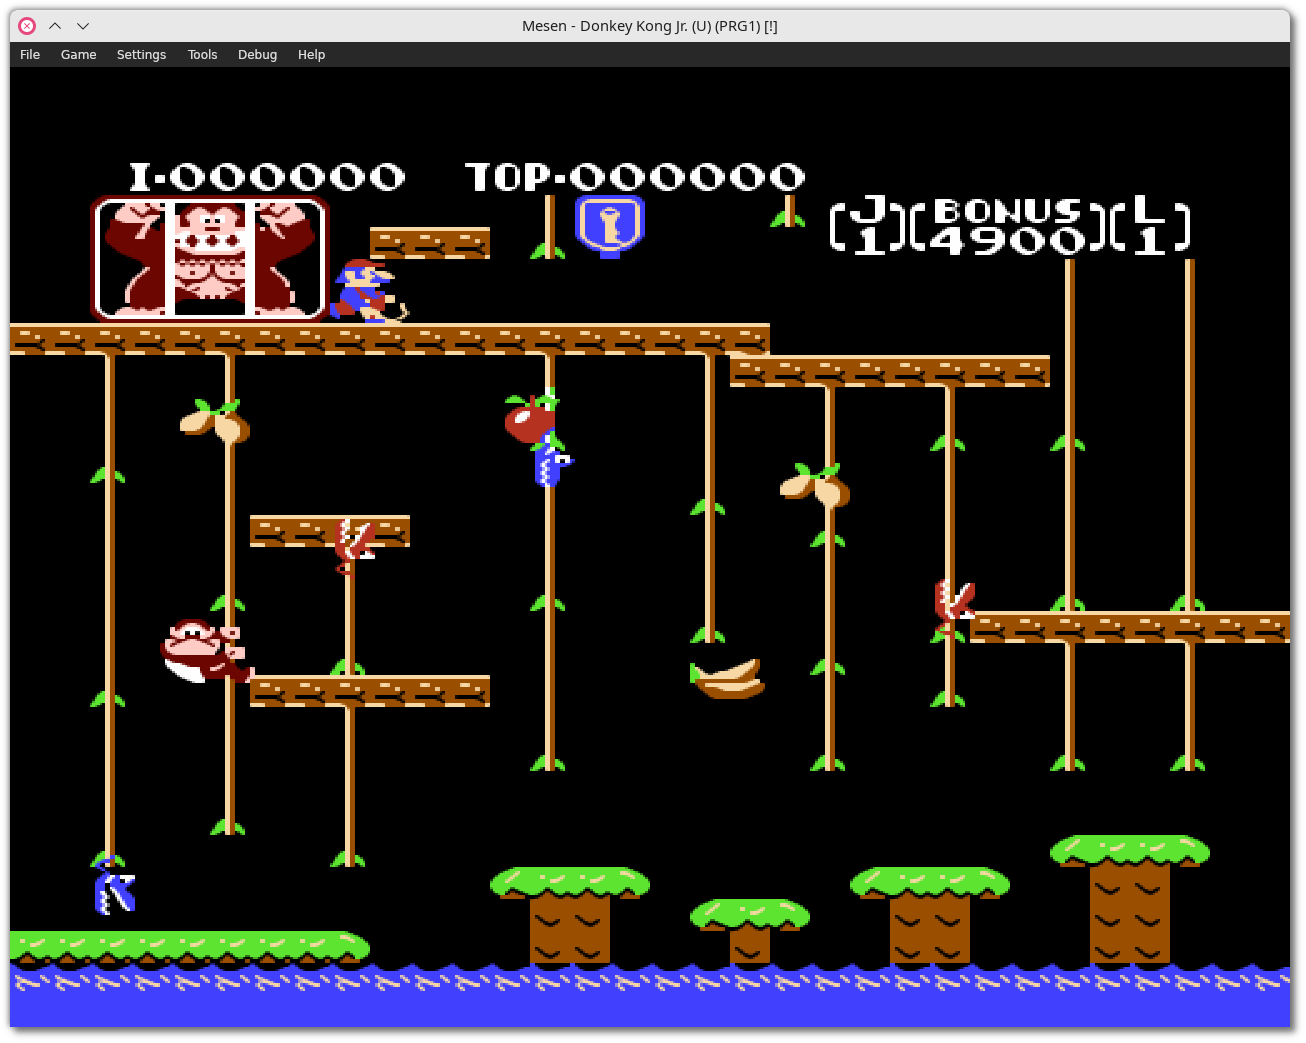Viewport: 1306px width, 1043px height.
Task: Click the player score I-000000
Action: (x=267, y=177)
